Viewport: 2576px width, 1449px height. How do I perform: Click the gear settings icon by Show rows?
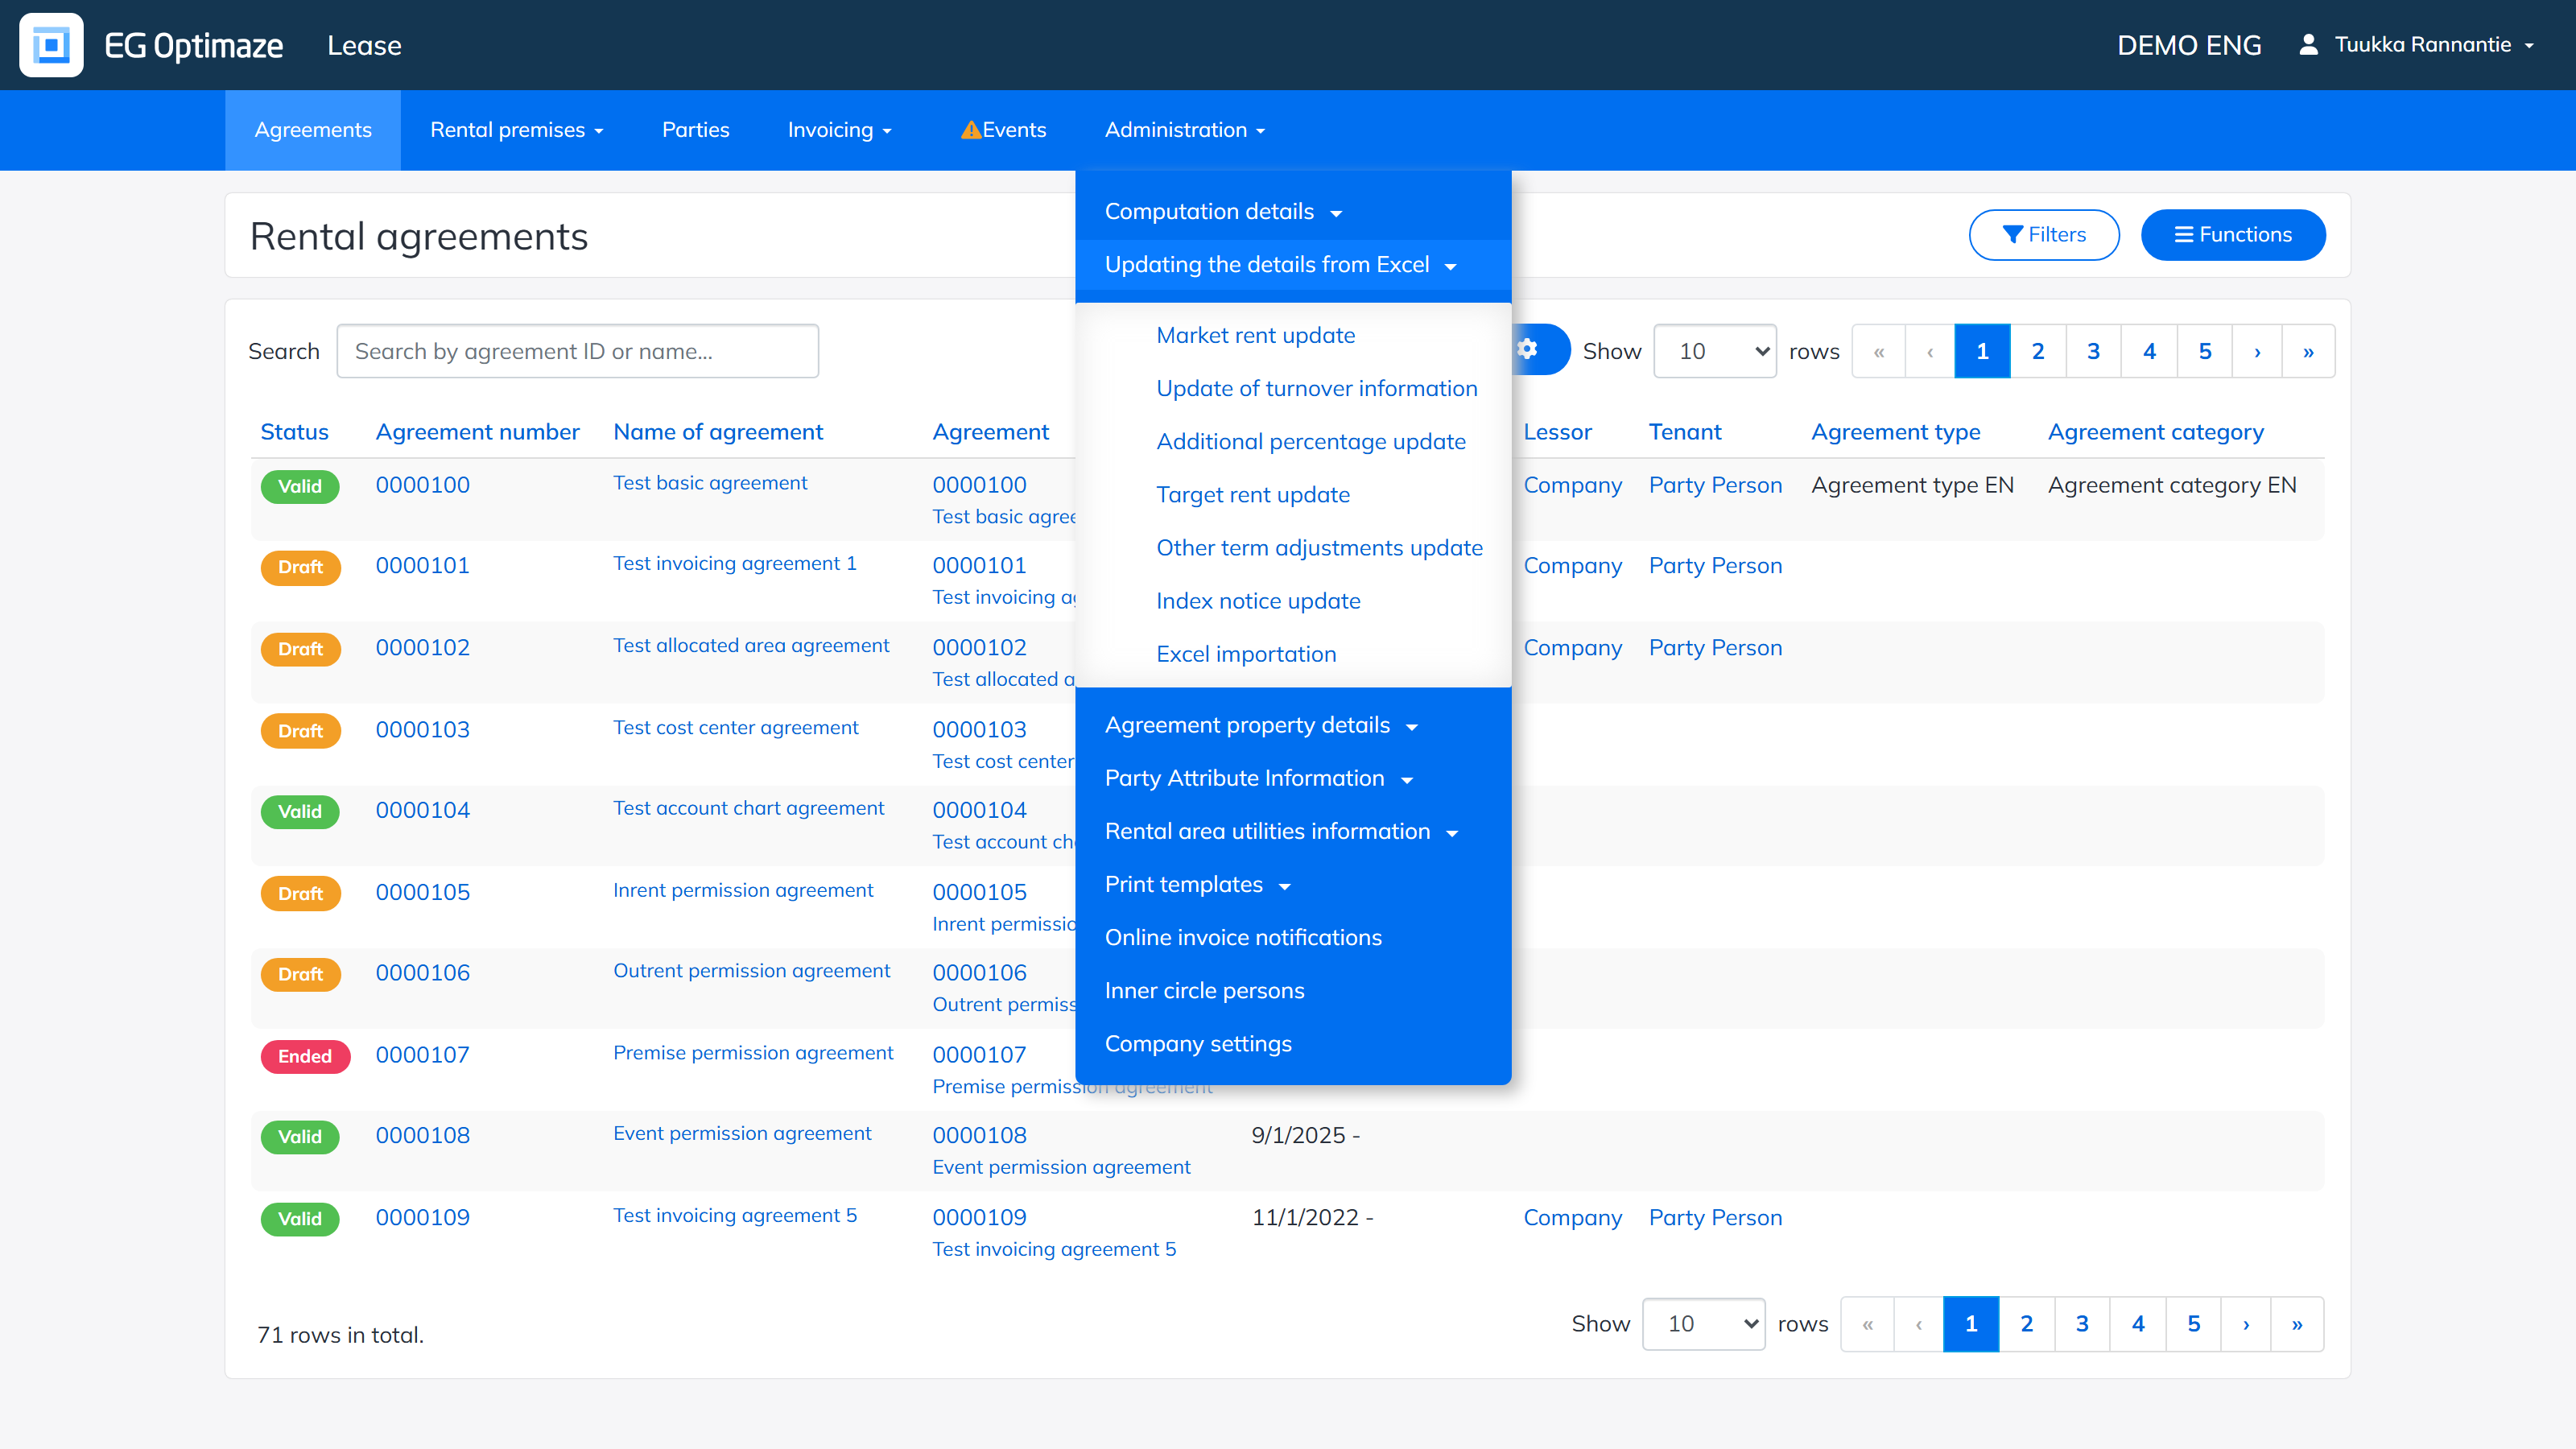(x=1528, y=349)
